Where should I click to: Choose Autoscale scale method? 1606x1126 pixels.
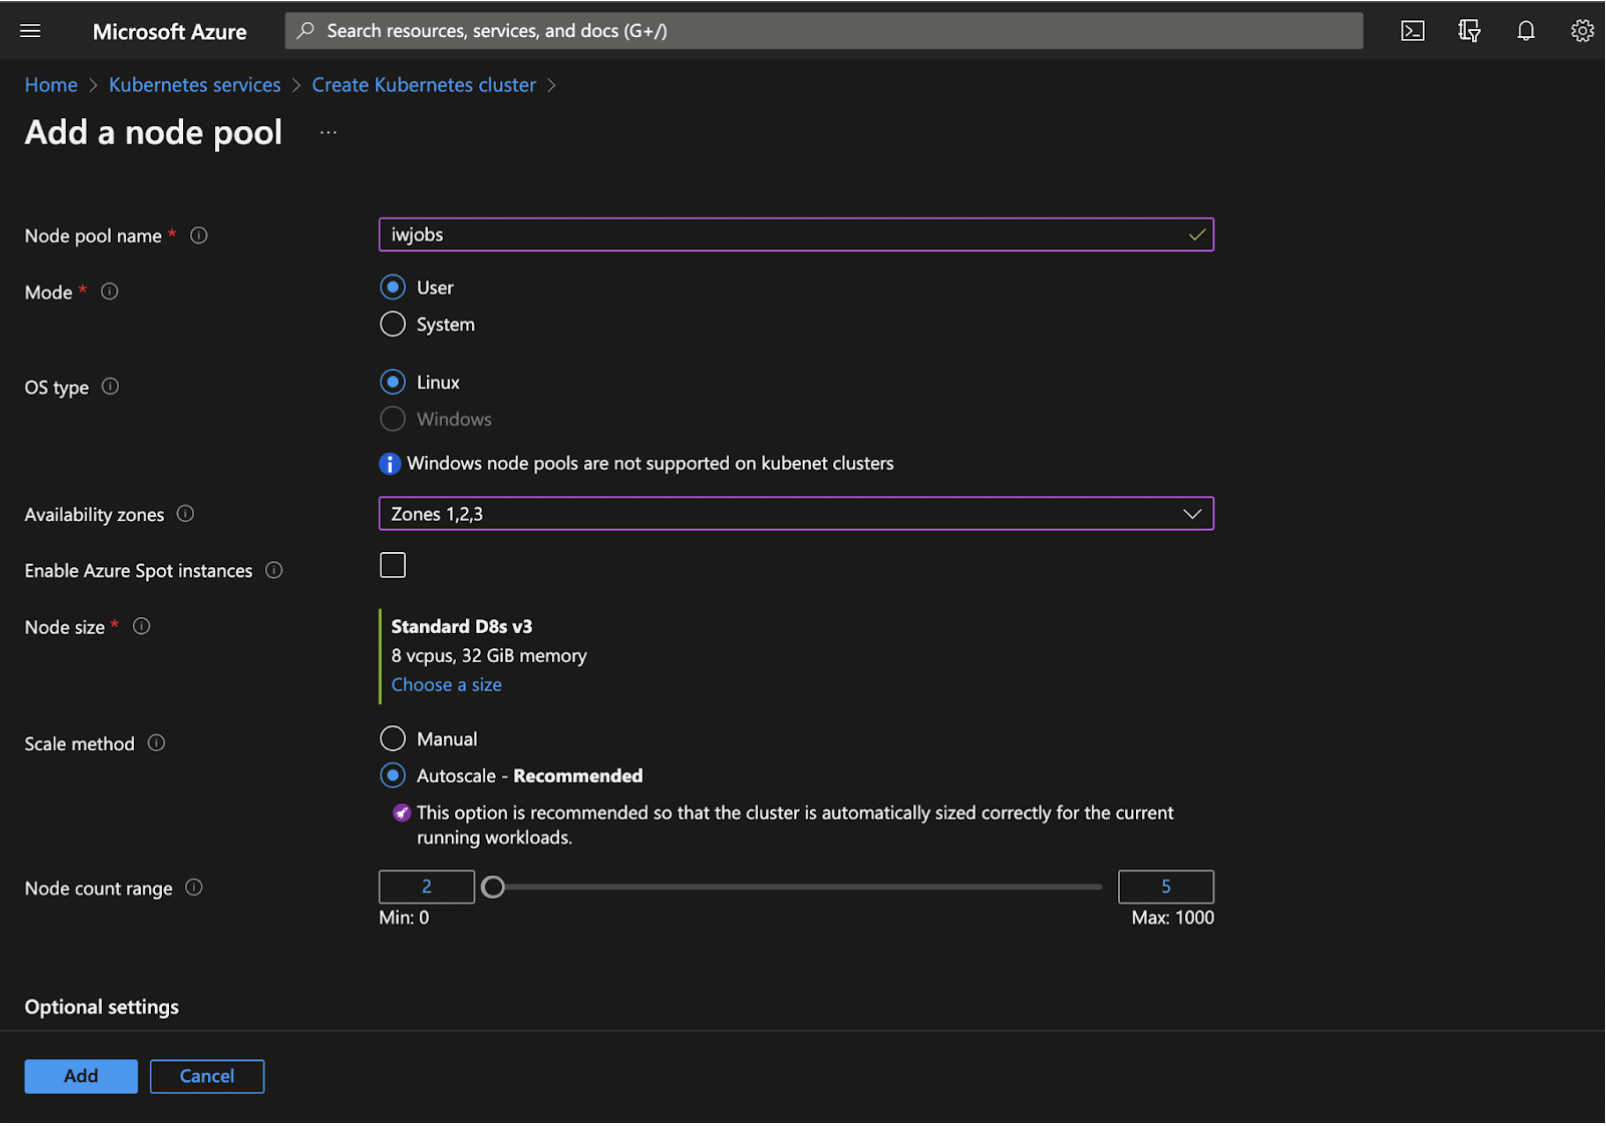392,776
